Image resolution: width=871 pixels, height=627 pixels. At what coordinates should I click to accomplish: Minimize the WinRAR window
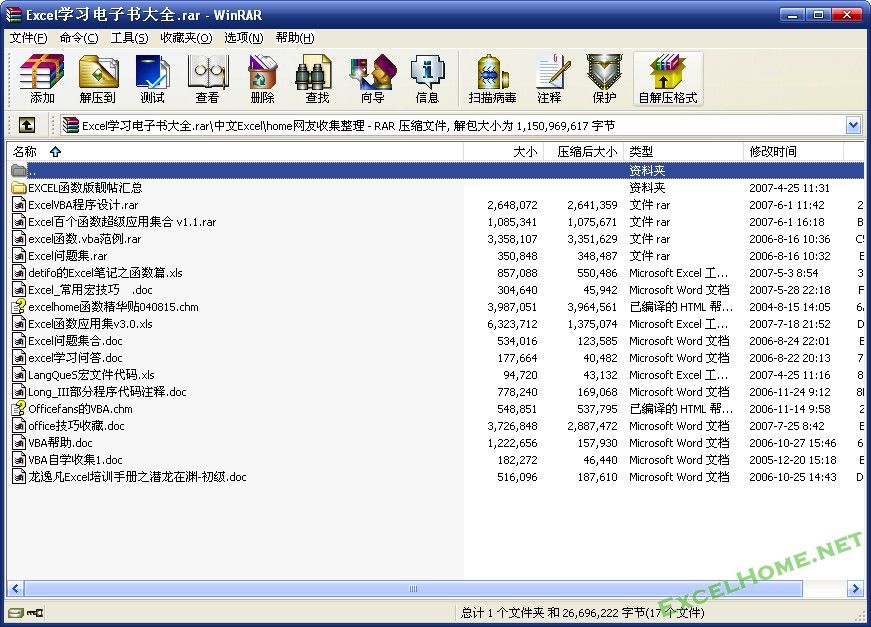pyautogui.click(x=792, y=15)
